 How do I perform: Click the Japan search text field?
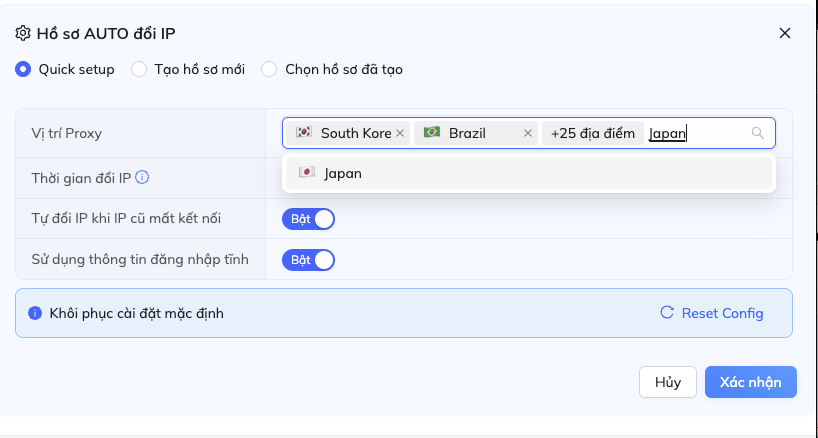pyautogui.click(x=690, y=133)
